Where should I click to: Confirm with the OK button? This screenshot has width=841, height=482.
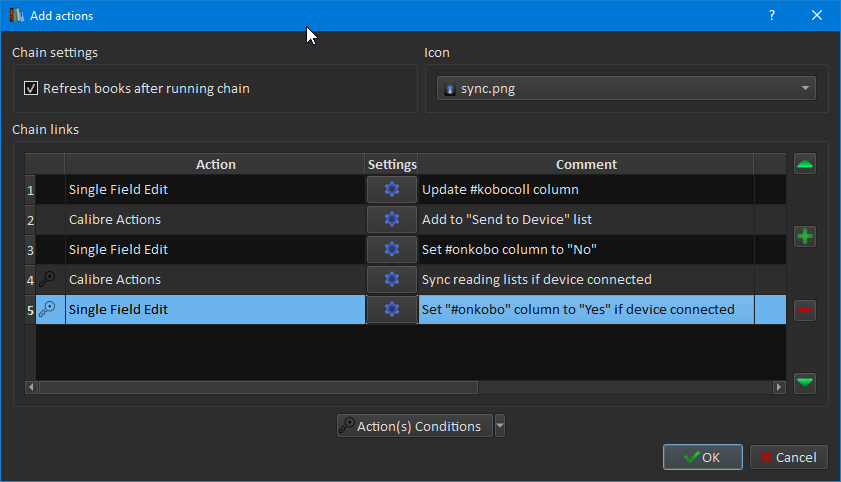tap(702, 457)
